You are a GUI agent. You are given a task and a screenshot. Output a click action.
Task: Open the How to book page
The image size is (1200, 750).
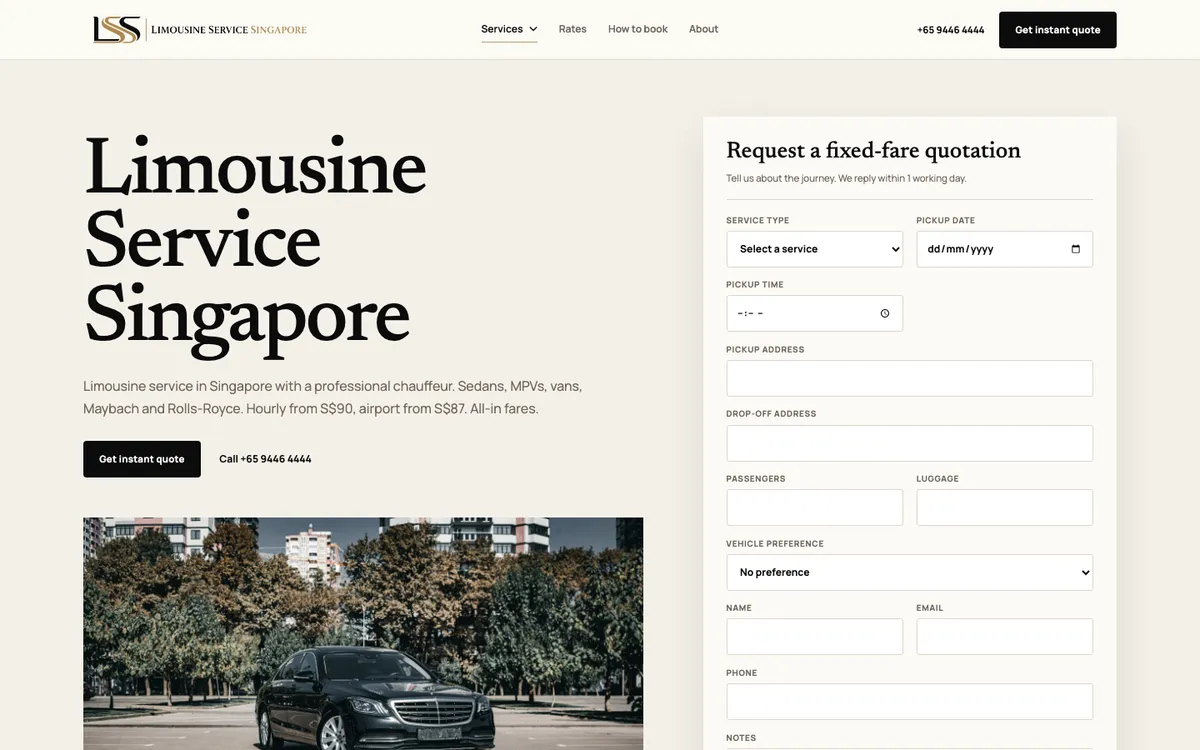[x=638, y=29]
